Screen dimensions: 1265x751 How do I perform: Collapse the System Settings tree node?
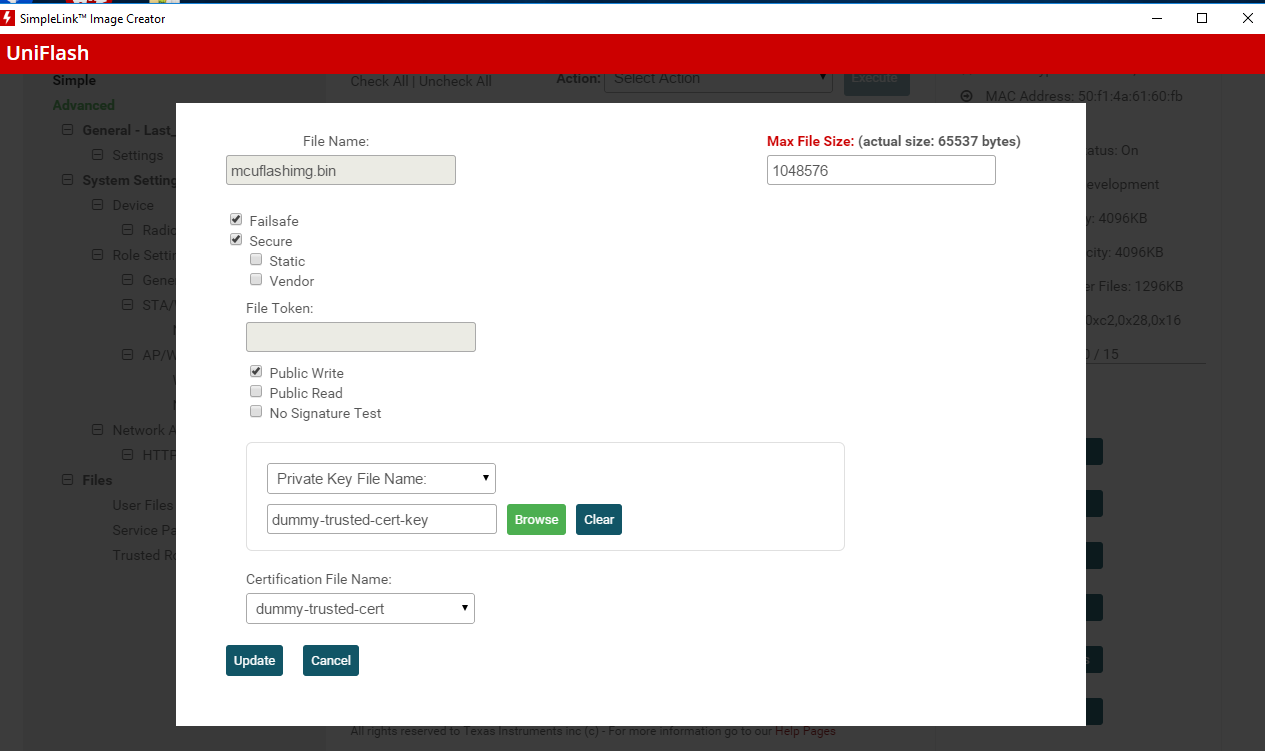coord(67,180)
